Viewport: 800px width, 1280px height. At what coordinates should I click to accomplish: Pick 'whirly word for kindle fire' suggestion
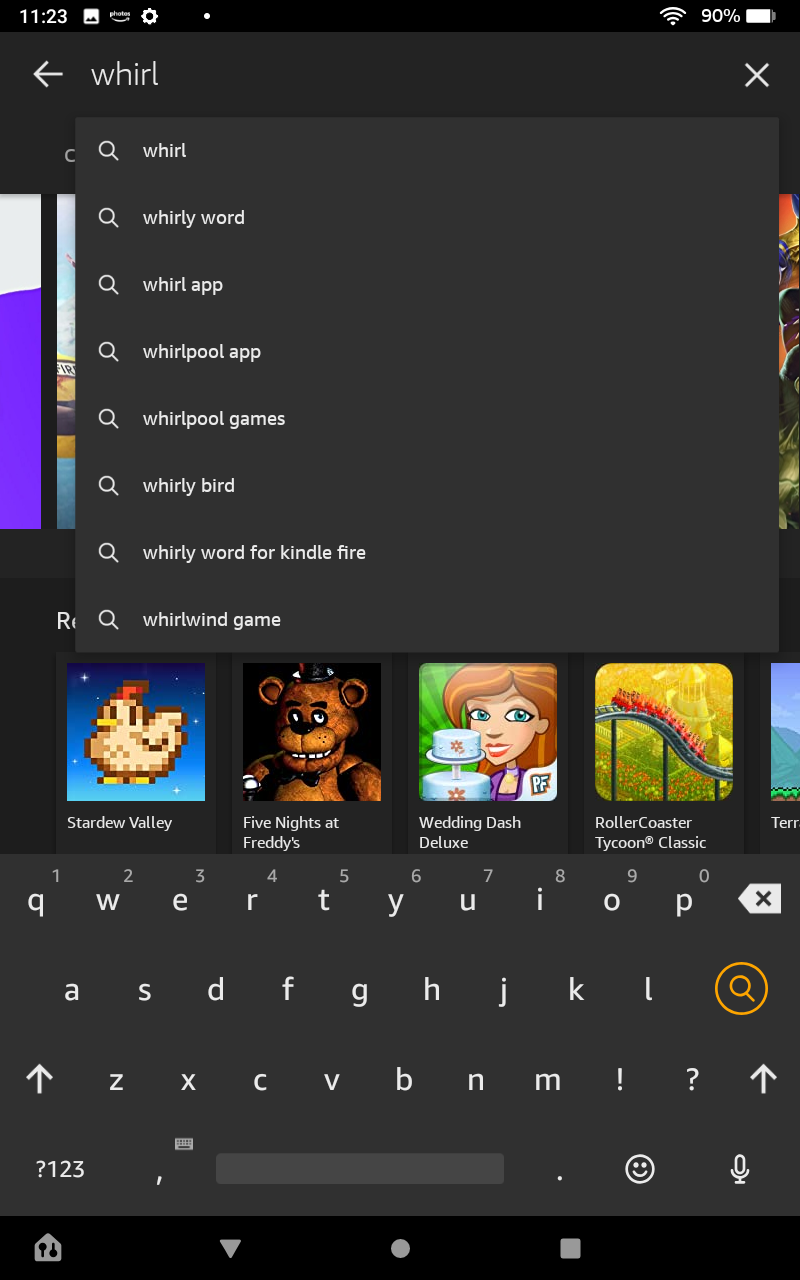click(427, 553)
